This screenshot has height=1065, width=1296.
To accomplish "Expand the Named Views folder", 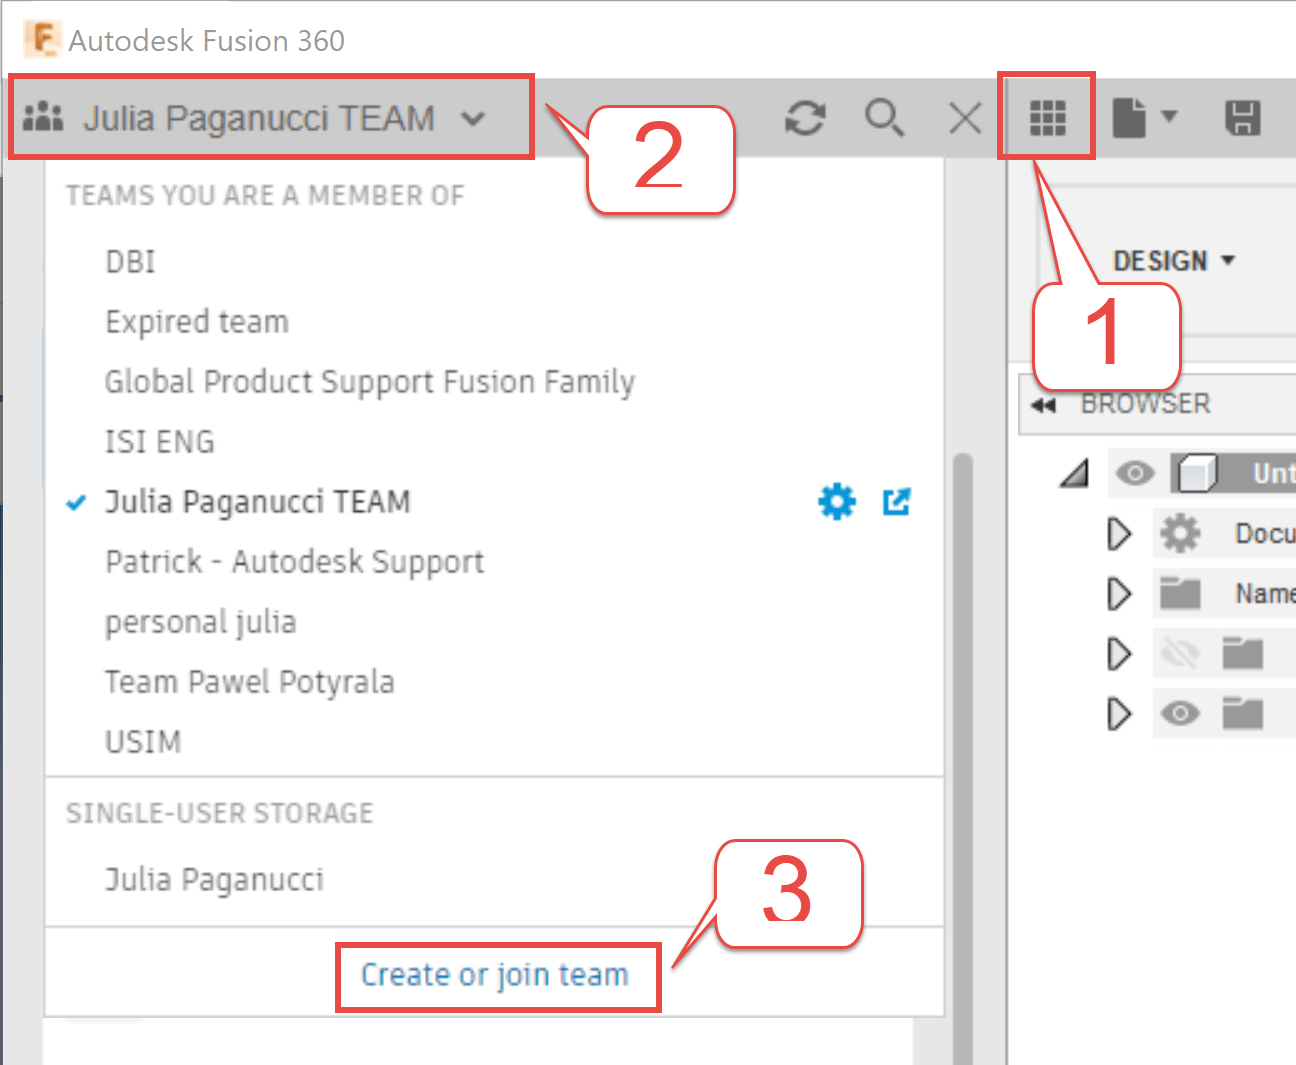I will tap(1119, 593).
